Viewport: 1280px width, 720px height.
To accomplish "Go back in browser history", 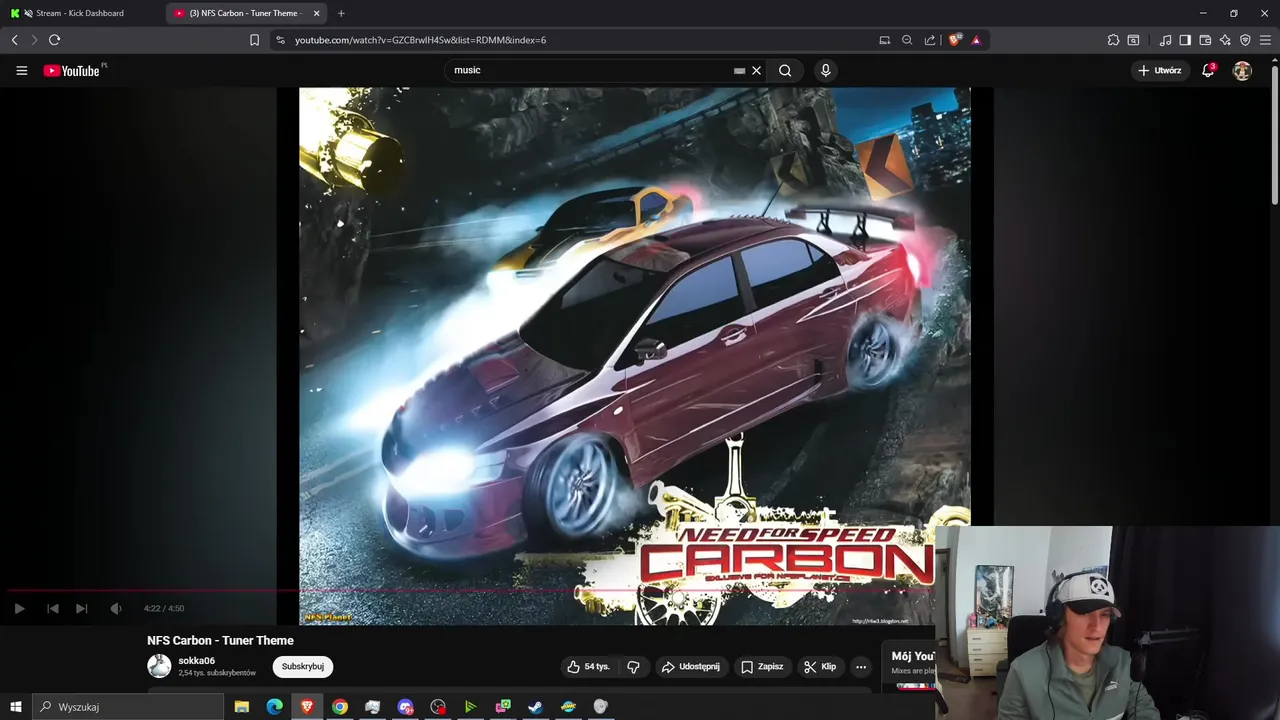I will pos(14,40).
